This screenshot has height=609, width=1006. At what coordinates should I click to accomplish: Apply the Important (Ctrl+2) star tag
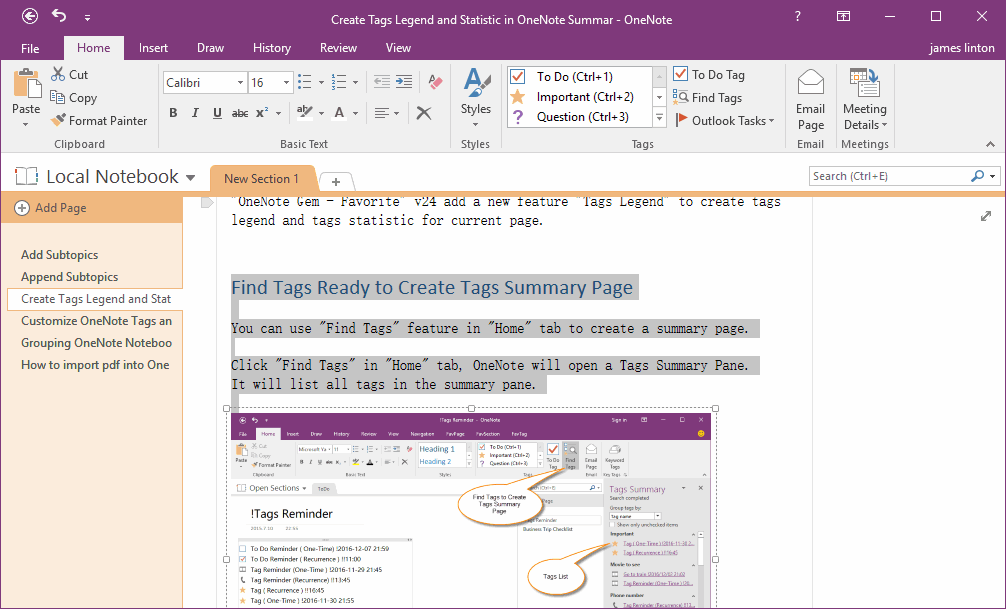(581, 97)
